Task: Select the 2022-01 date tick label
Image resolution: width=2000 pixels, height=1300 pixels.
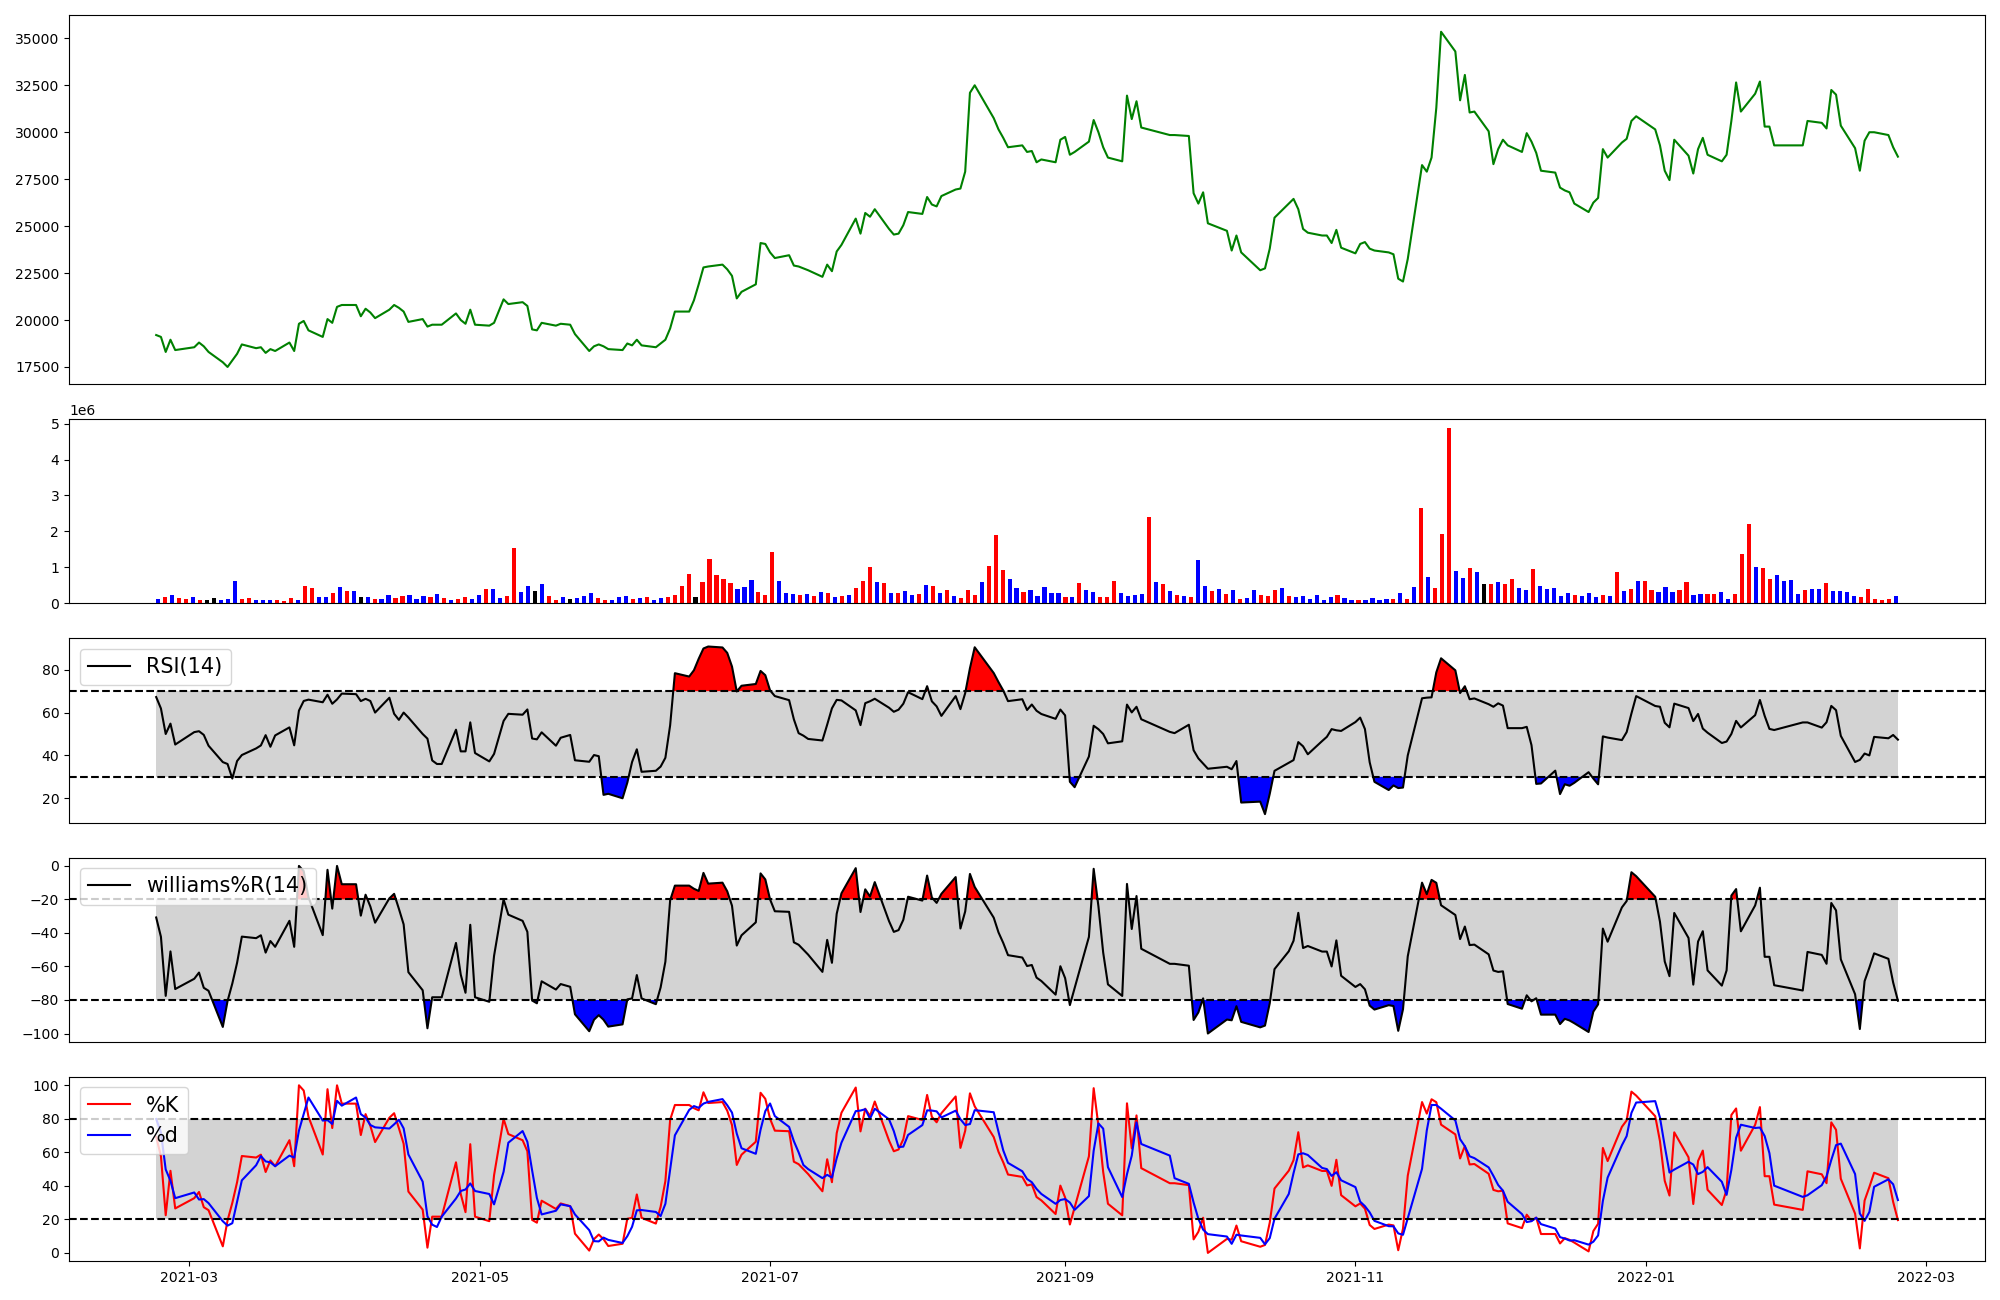Action: click(1645, 1277)
